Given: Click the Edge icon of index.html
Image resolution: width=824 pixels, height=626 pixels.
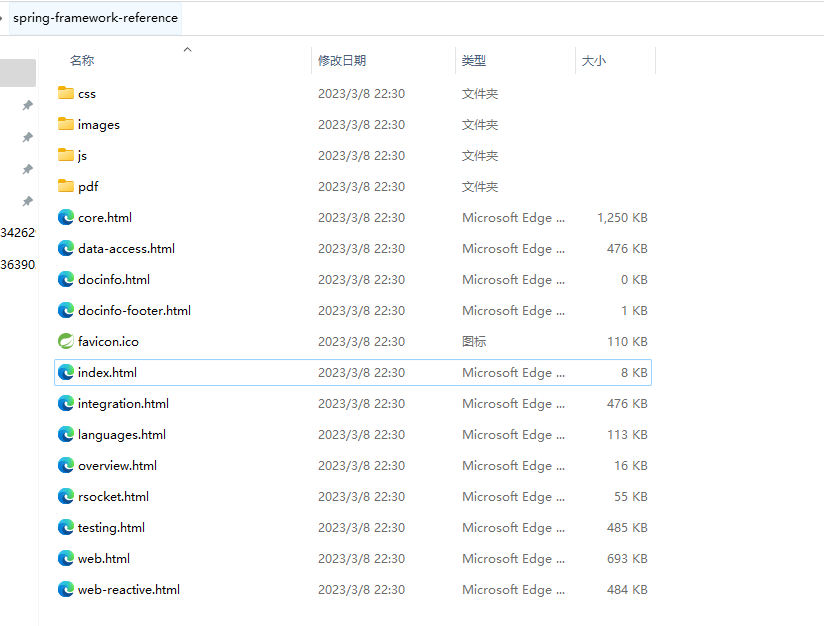Looking at the screenshot, I should 66,372.
